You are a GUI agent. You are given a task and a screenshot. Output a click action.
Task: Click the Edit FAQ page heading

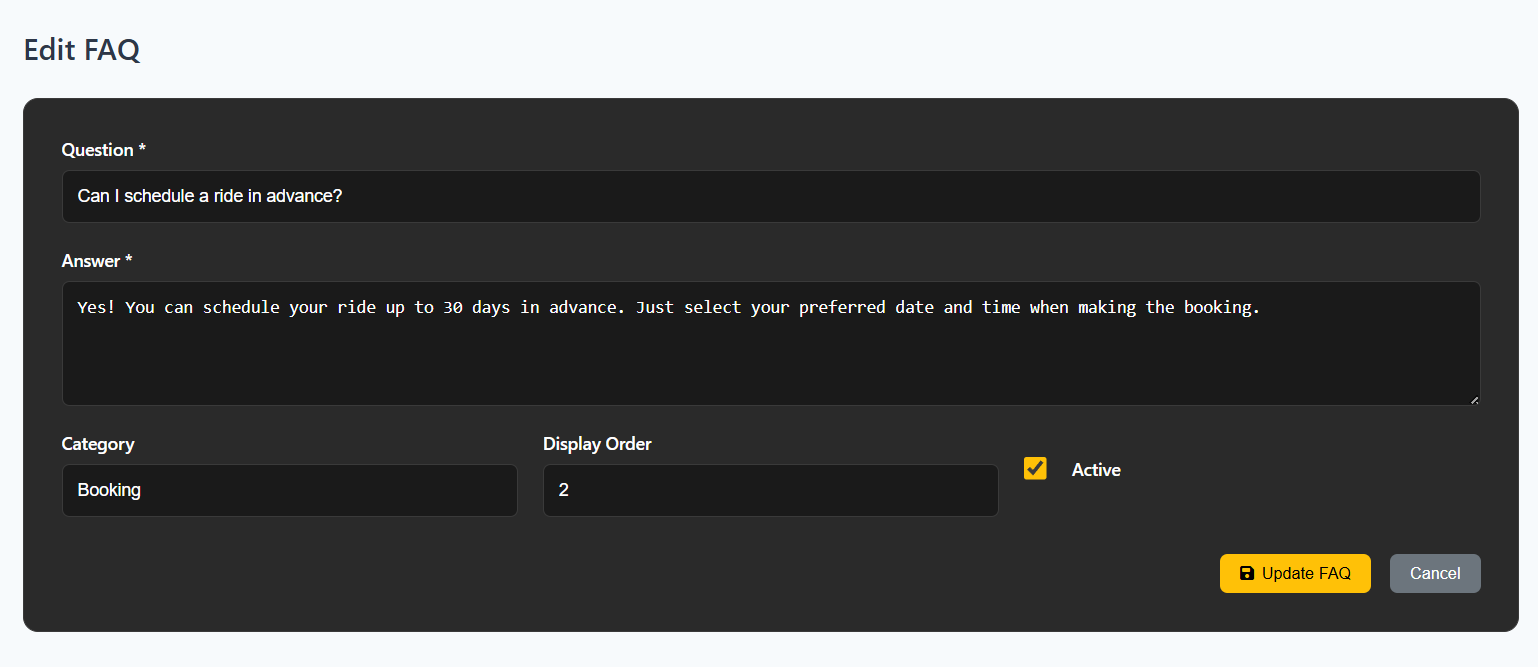[x=81, y=50]
